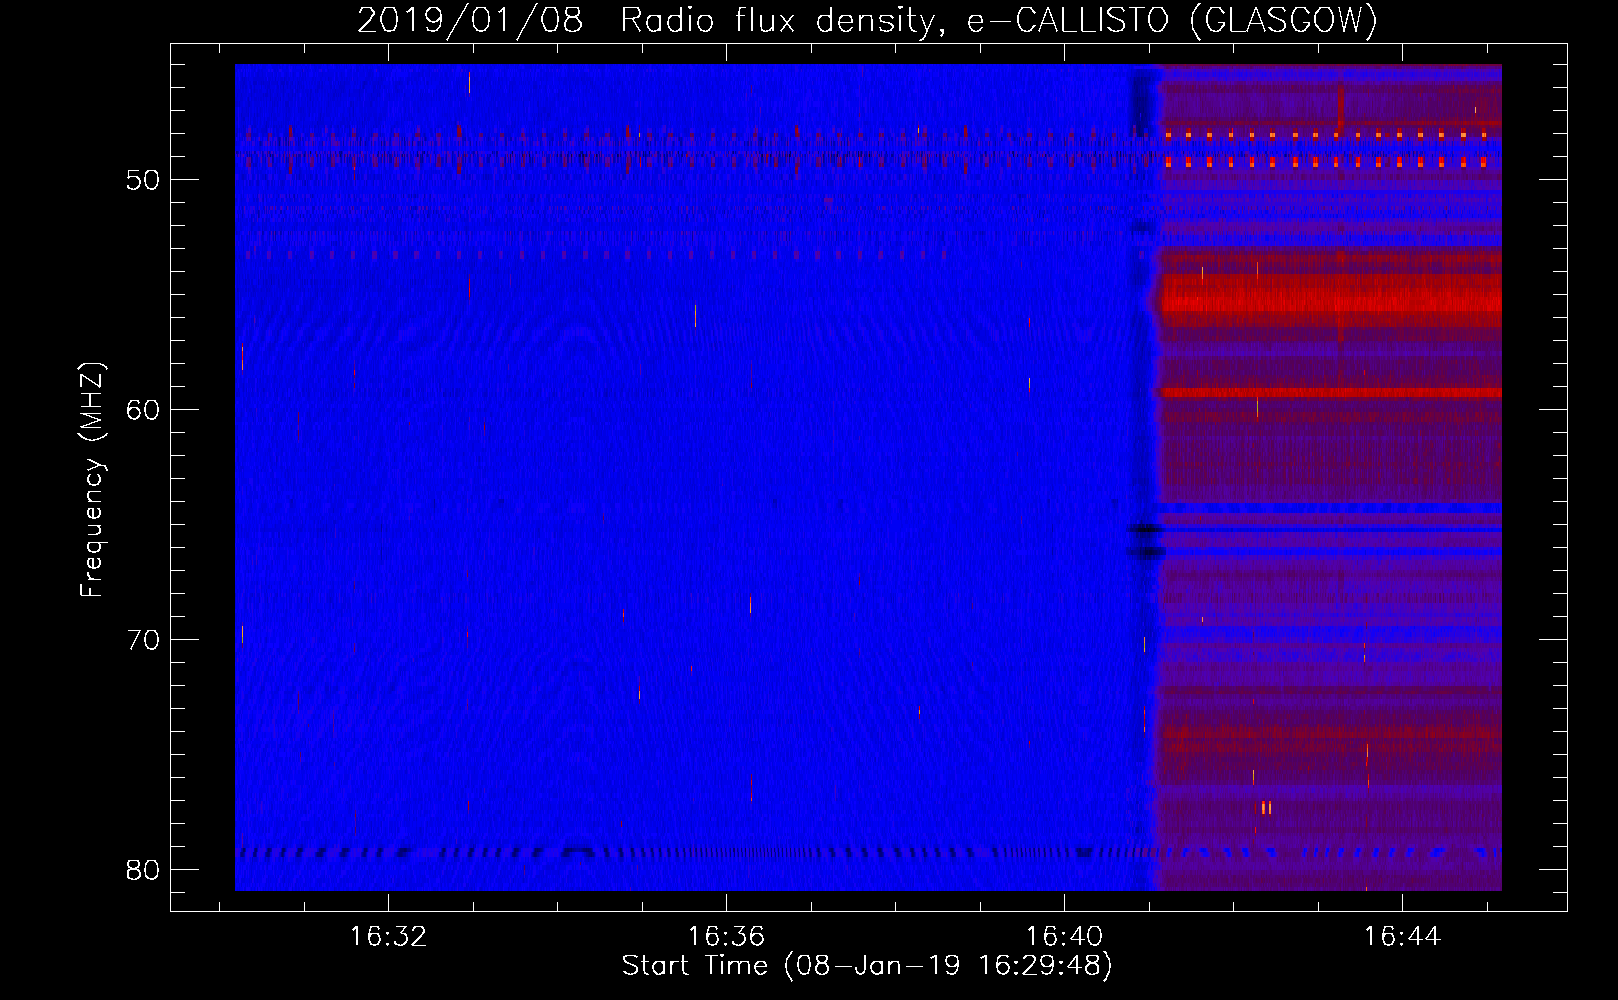Click the bright red emission band near 55 MHz

tap(1330, 298)
